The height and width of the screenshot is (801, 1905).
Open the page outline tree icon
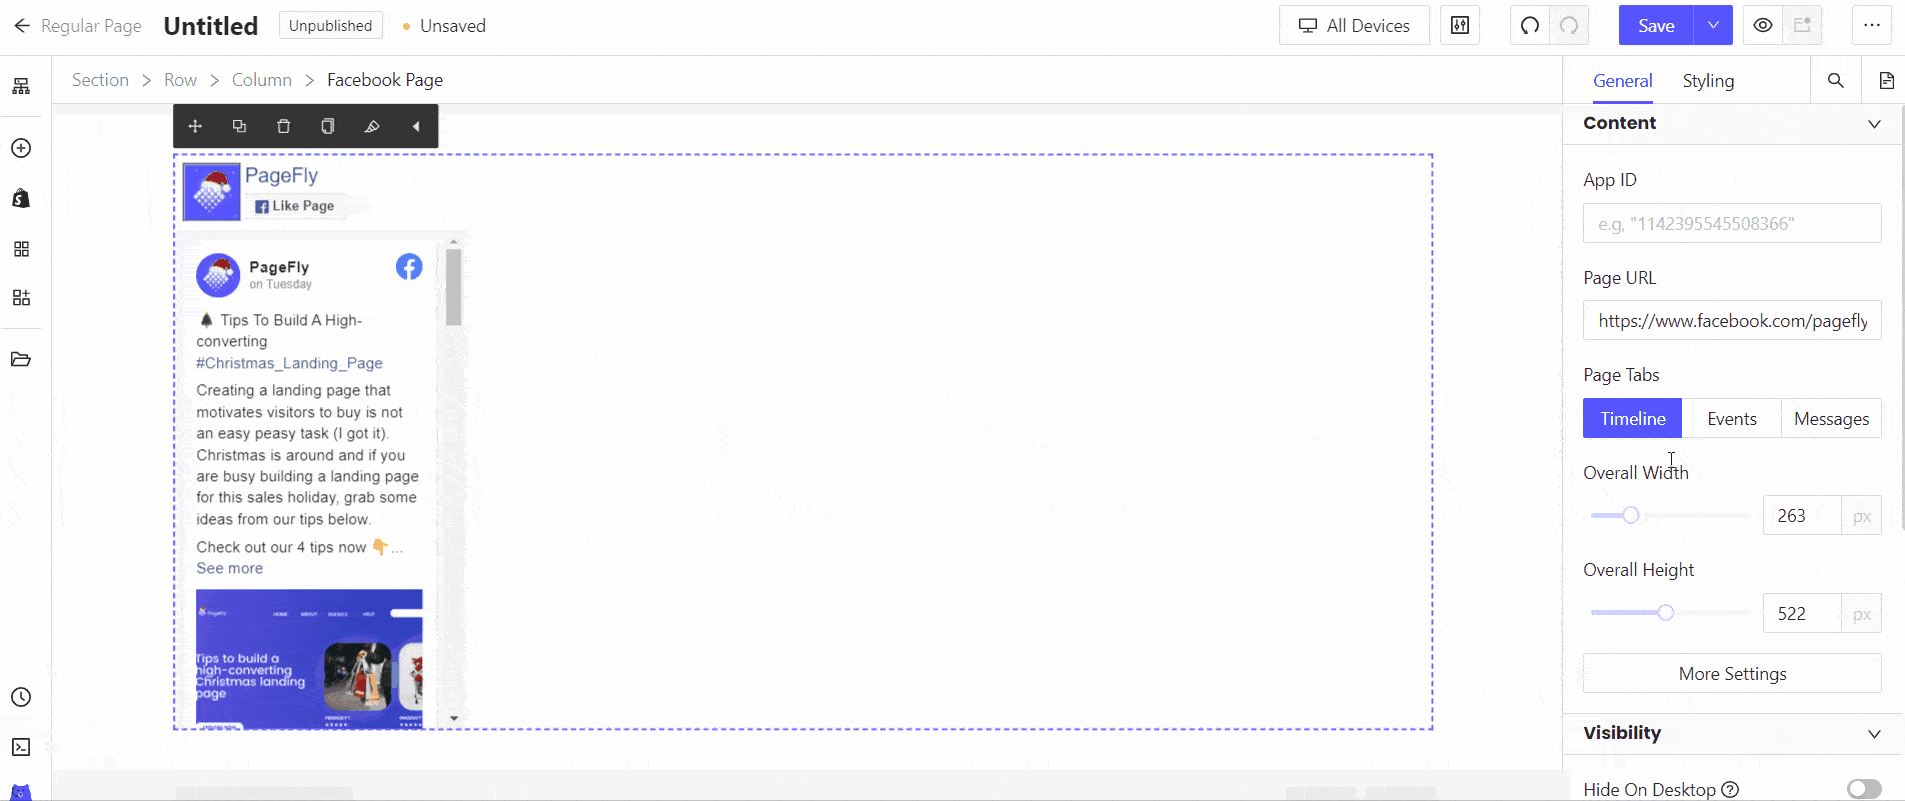[21, 87]
